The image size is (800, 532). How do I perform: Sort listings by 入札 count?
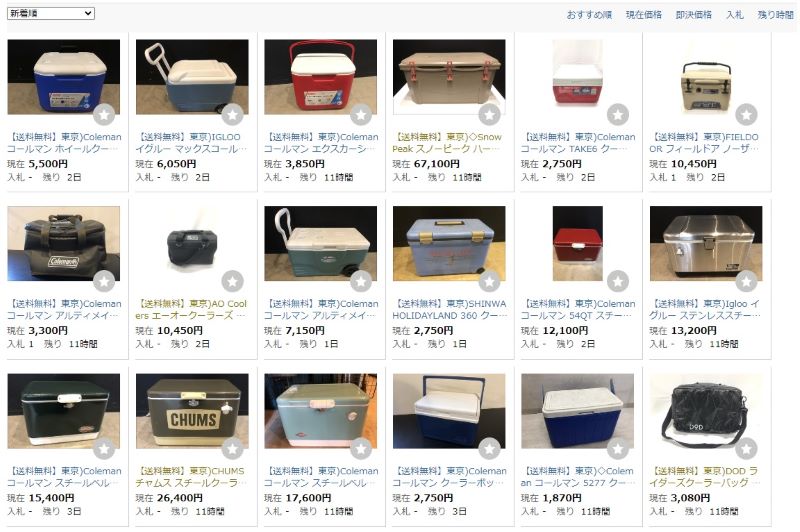(734, 15)
